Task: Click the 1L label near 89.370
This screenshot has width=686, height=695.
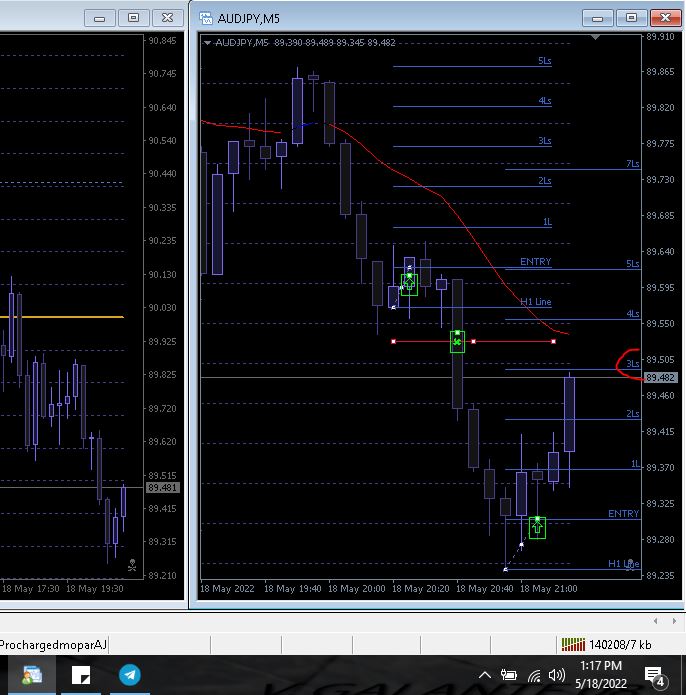Action: (635, 464)
